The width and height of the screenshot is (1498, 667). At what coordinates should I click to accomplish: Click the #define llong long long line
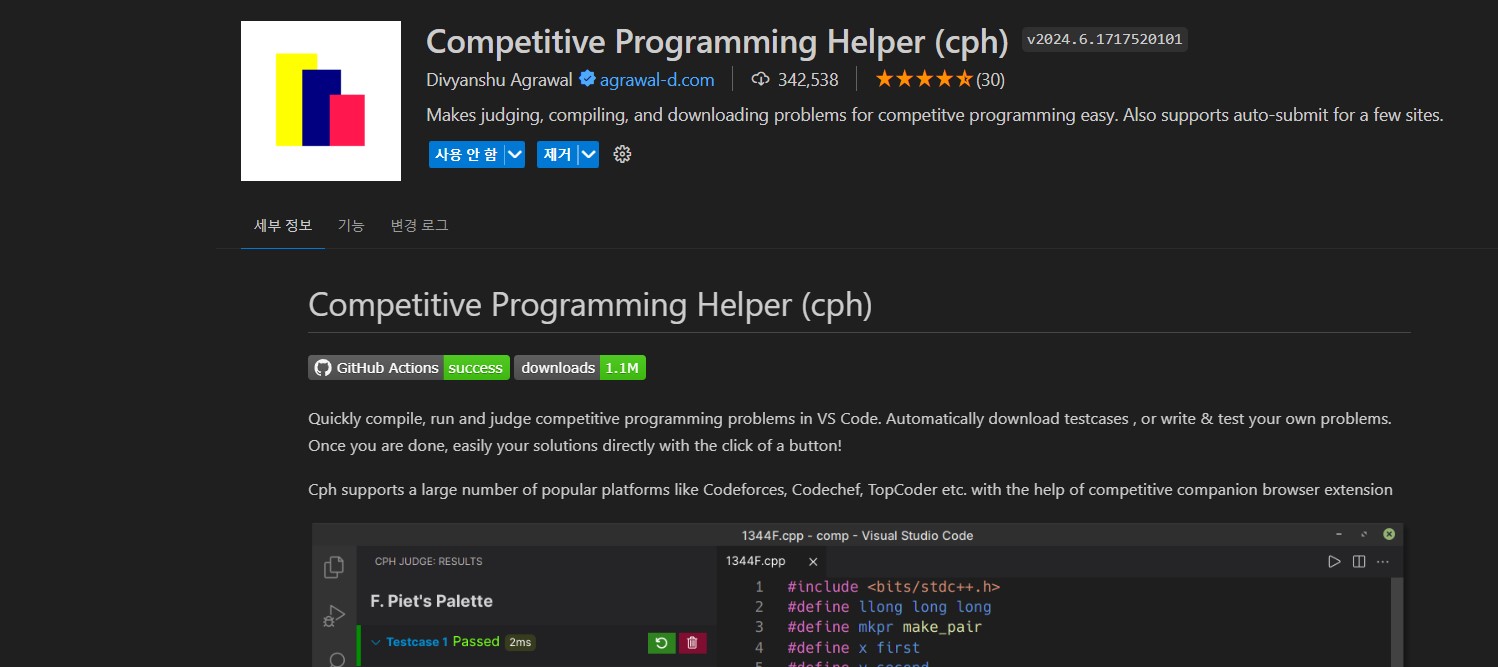[x=889, y=607]
